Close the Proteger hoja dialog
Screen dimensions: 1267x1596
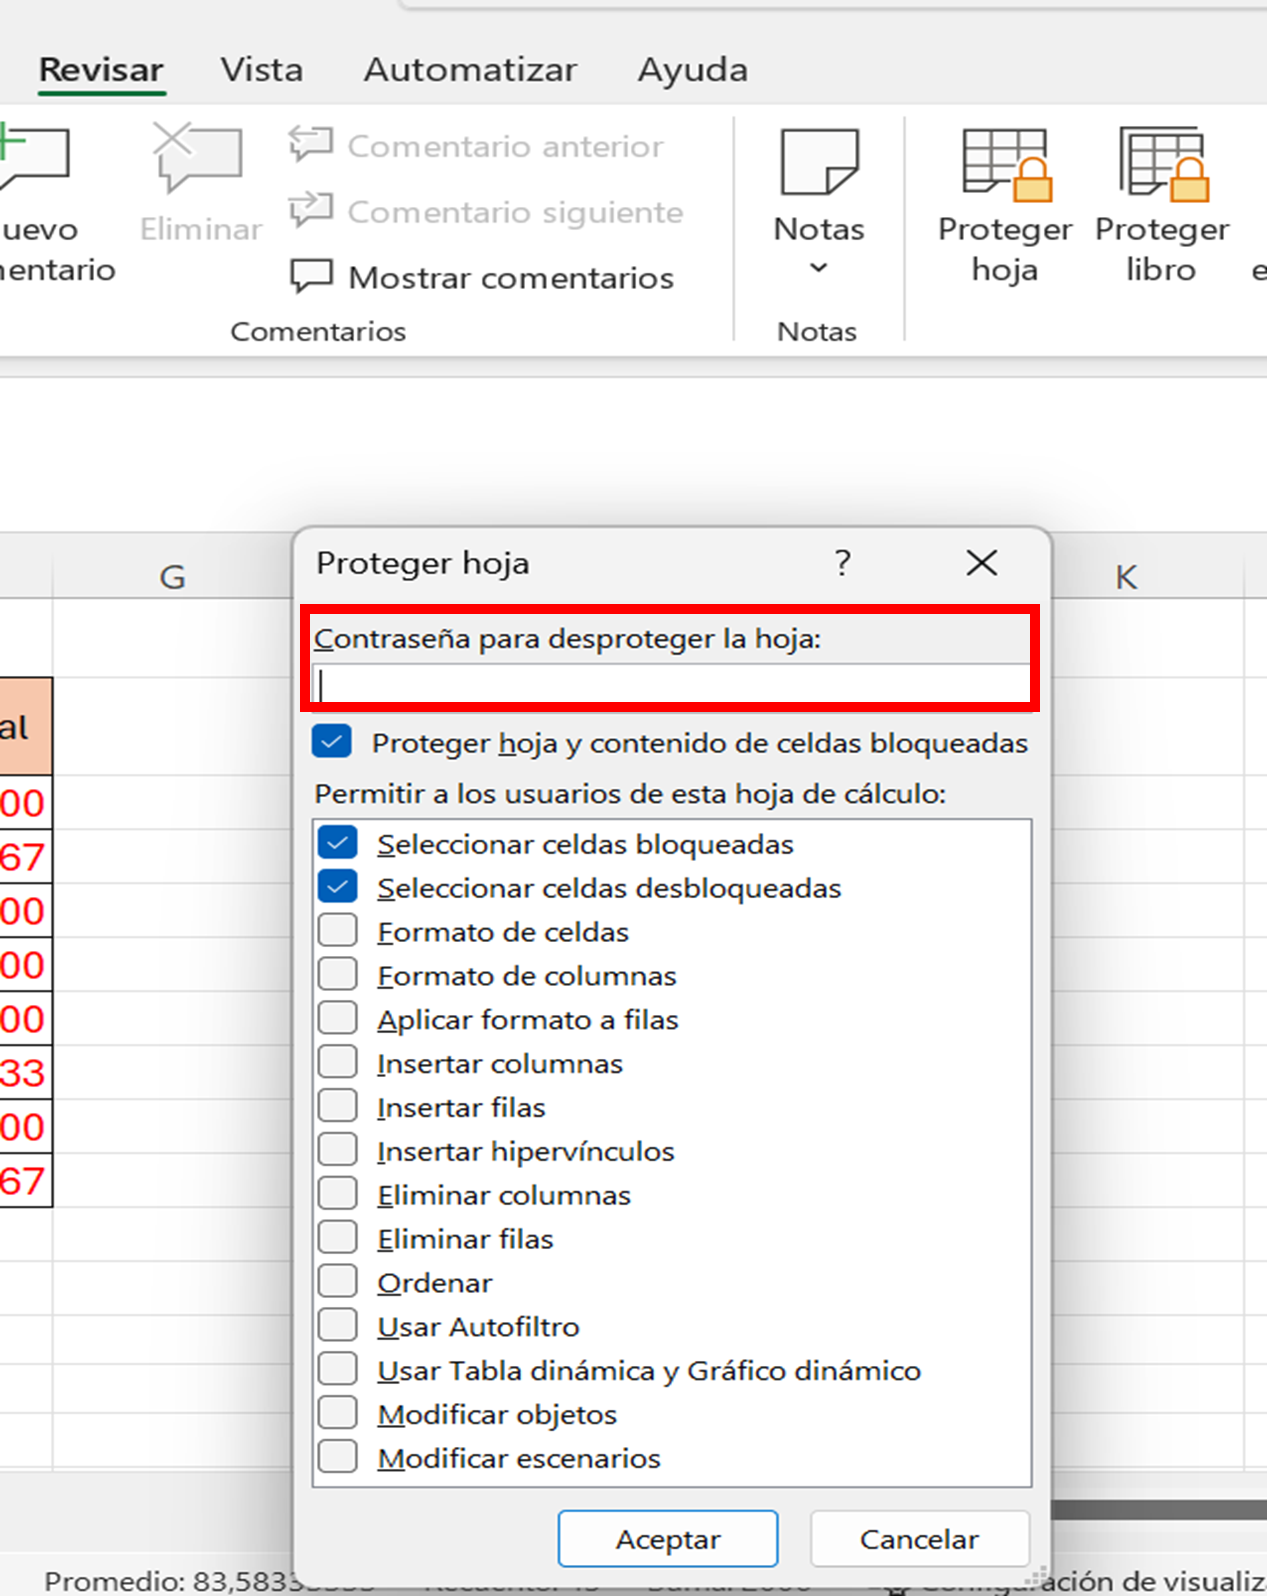pyautogui.click(x=981, y=563)
